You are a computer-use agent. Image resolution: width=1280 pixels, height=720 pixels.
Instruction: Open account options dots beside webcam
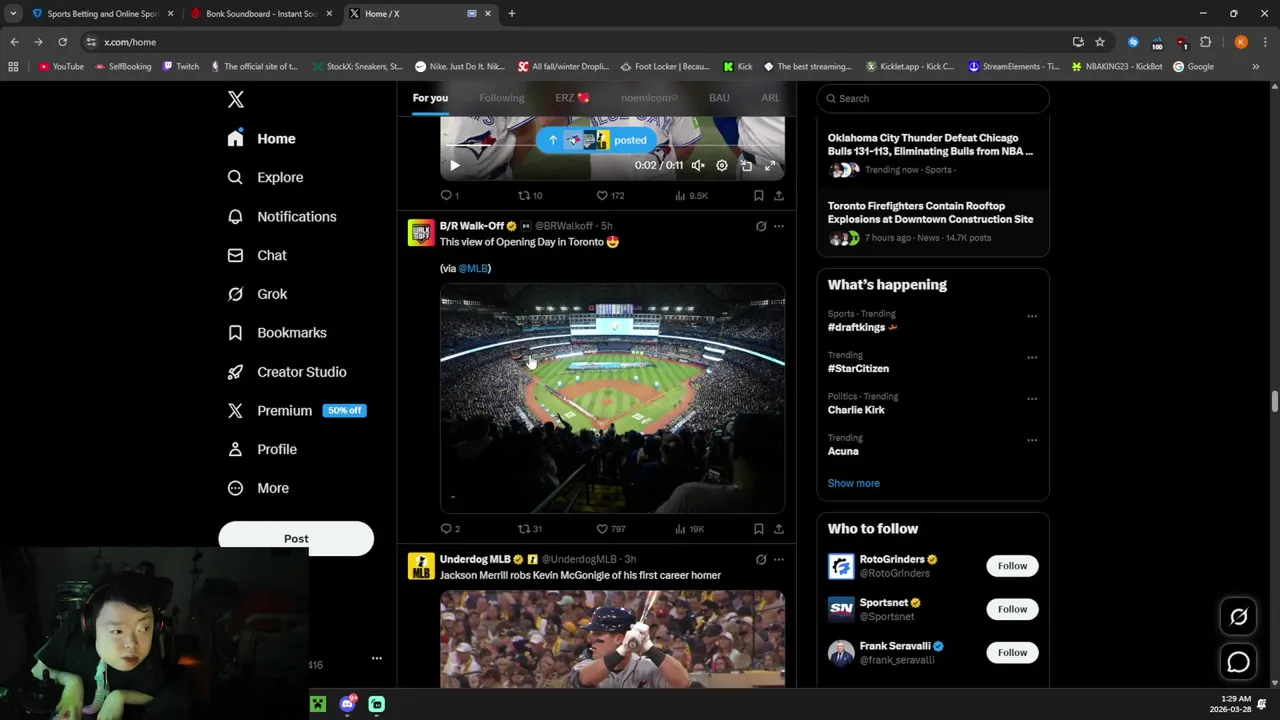tap(376, 658)
